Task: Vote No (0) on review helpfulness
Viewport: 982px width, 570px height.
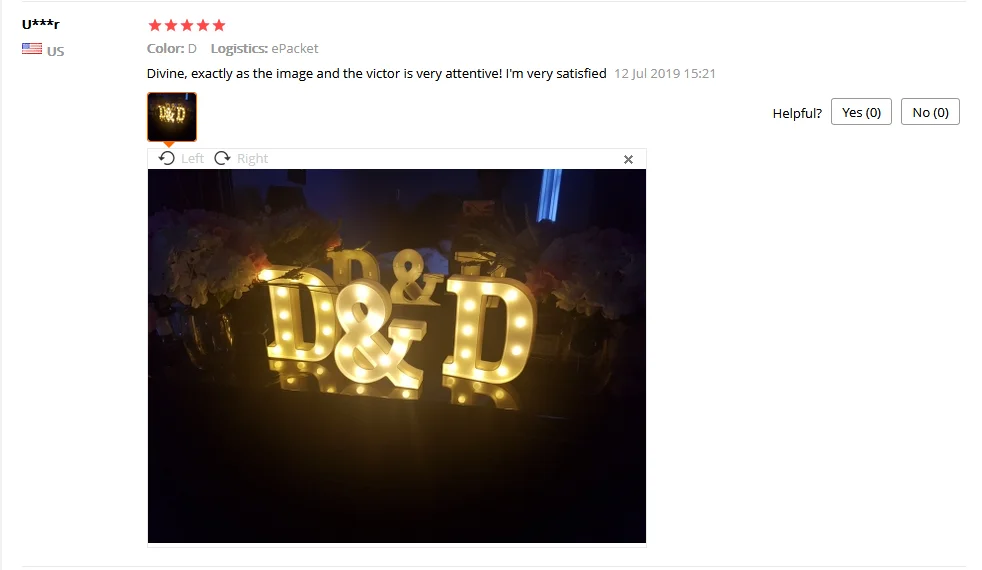Action: click(930, 112)
